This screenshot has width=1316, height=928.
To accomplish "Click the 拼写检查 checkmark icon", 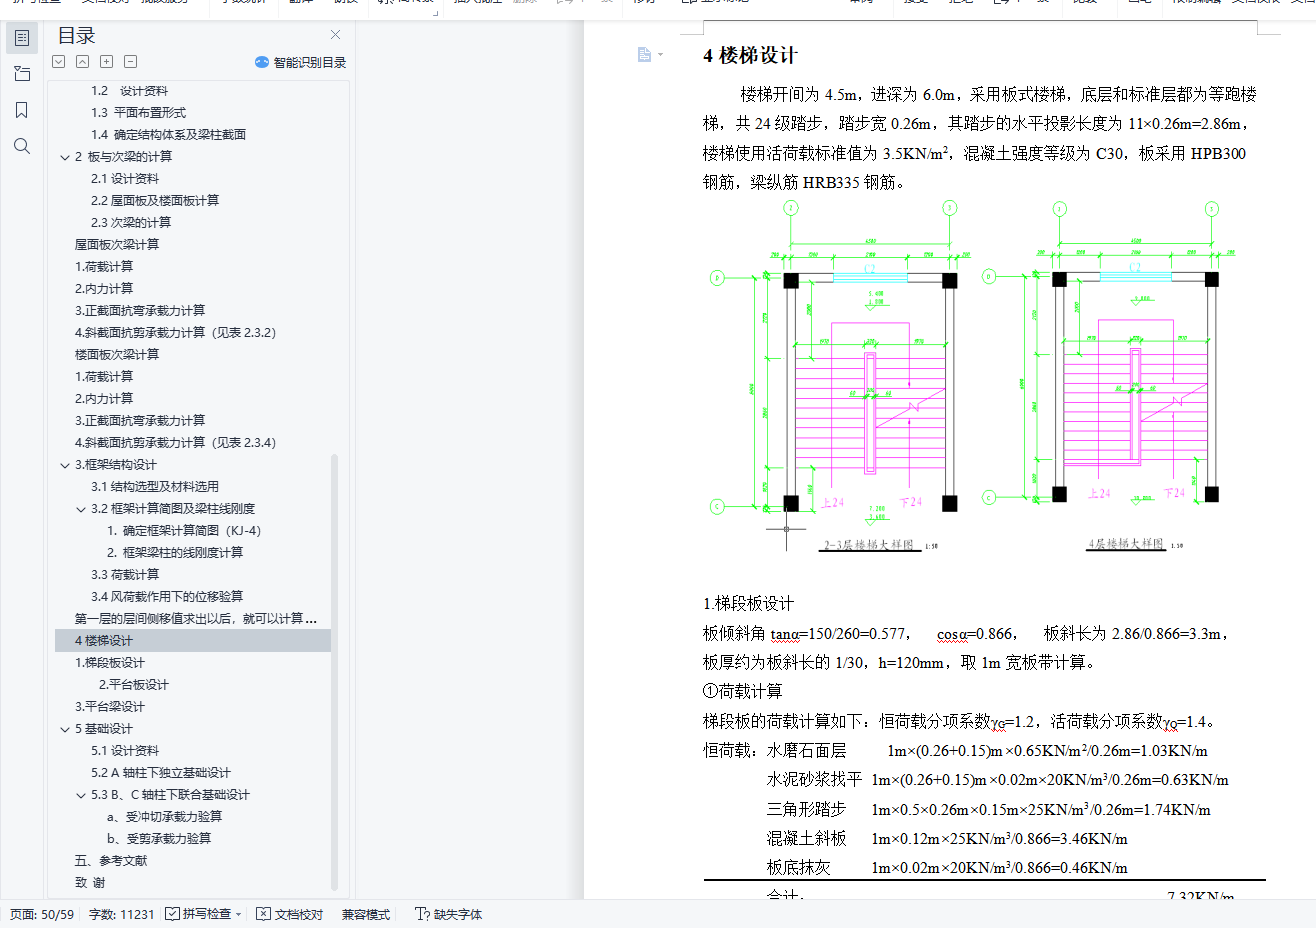I will point(173,914).
